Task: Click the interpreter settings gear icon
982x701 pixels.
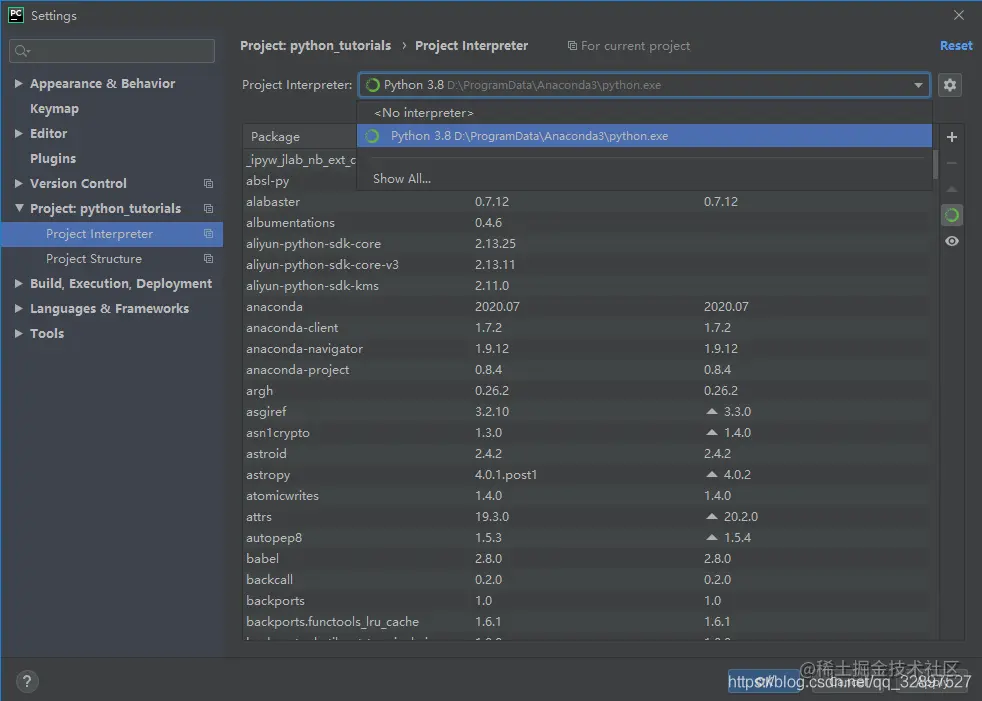Action: point(949,85)
